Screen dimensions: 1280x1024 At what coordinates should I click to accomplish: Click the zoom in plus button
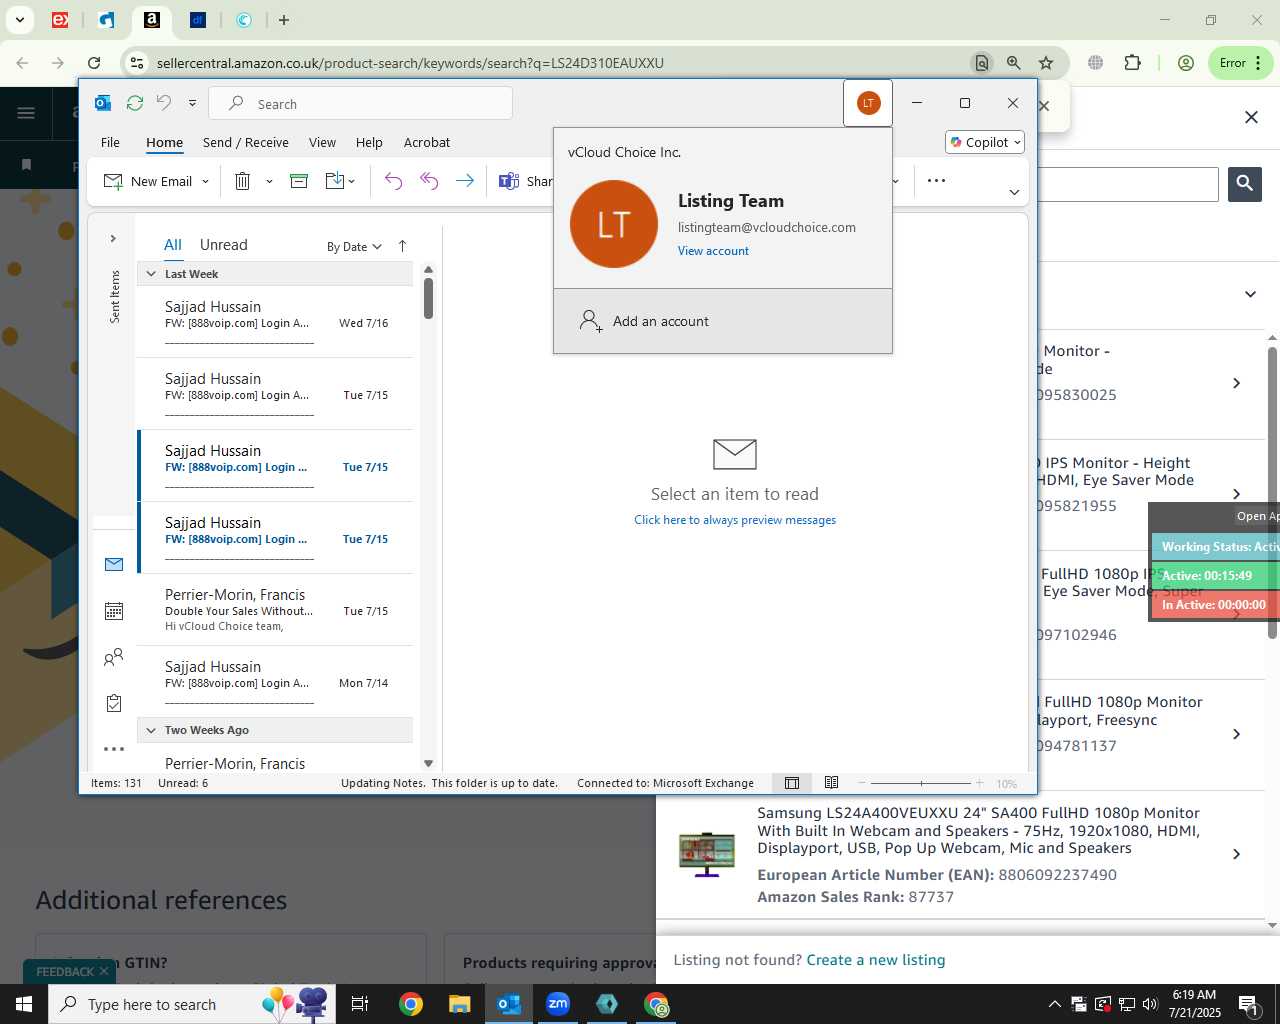980,783
